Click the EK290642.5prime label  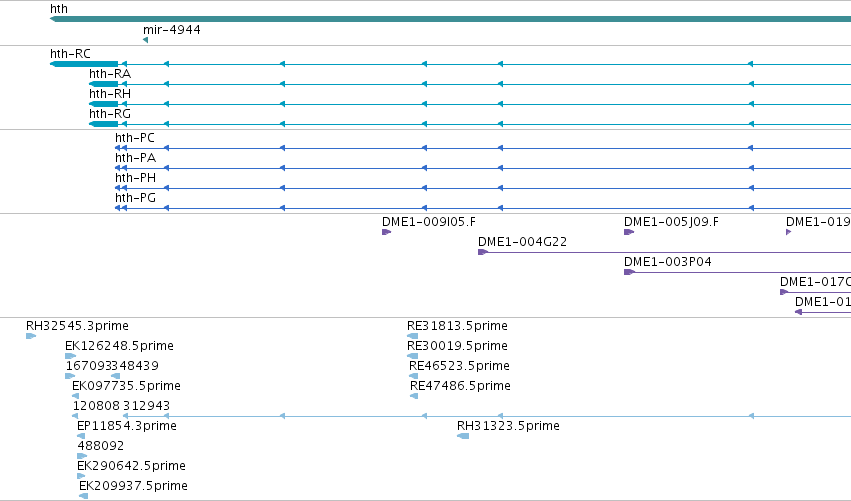131,466
